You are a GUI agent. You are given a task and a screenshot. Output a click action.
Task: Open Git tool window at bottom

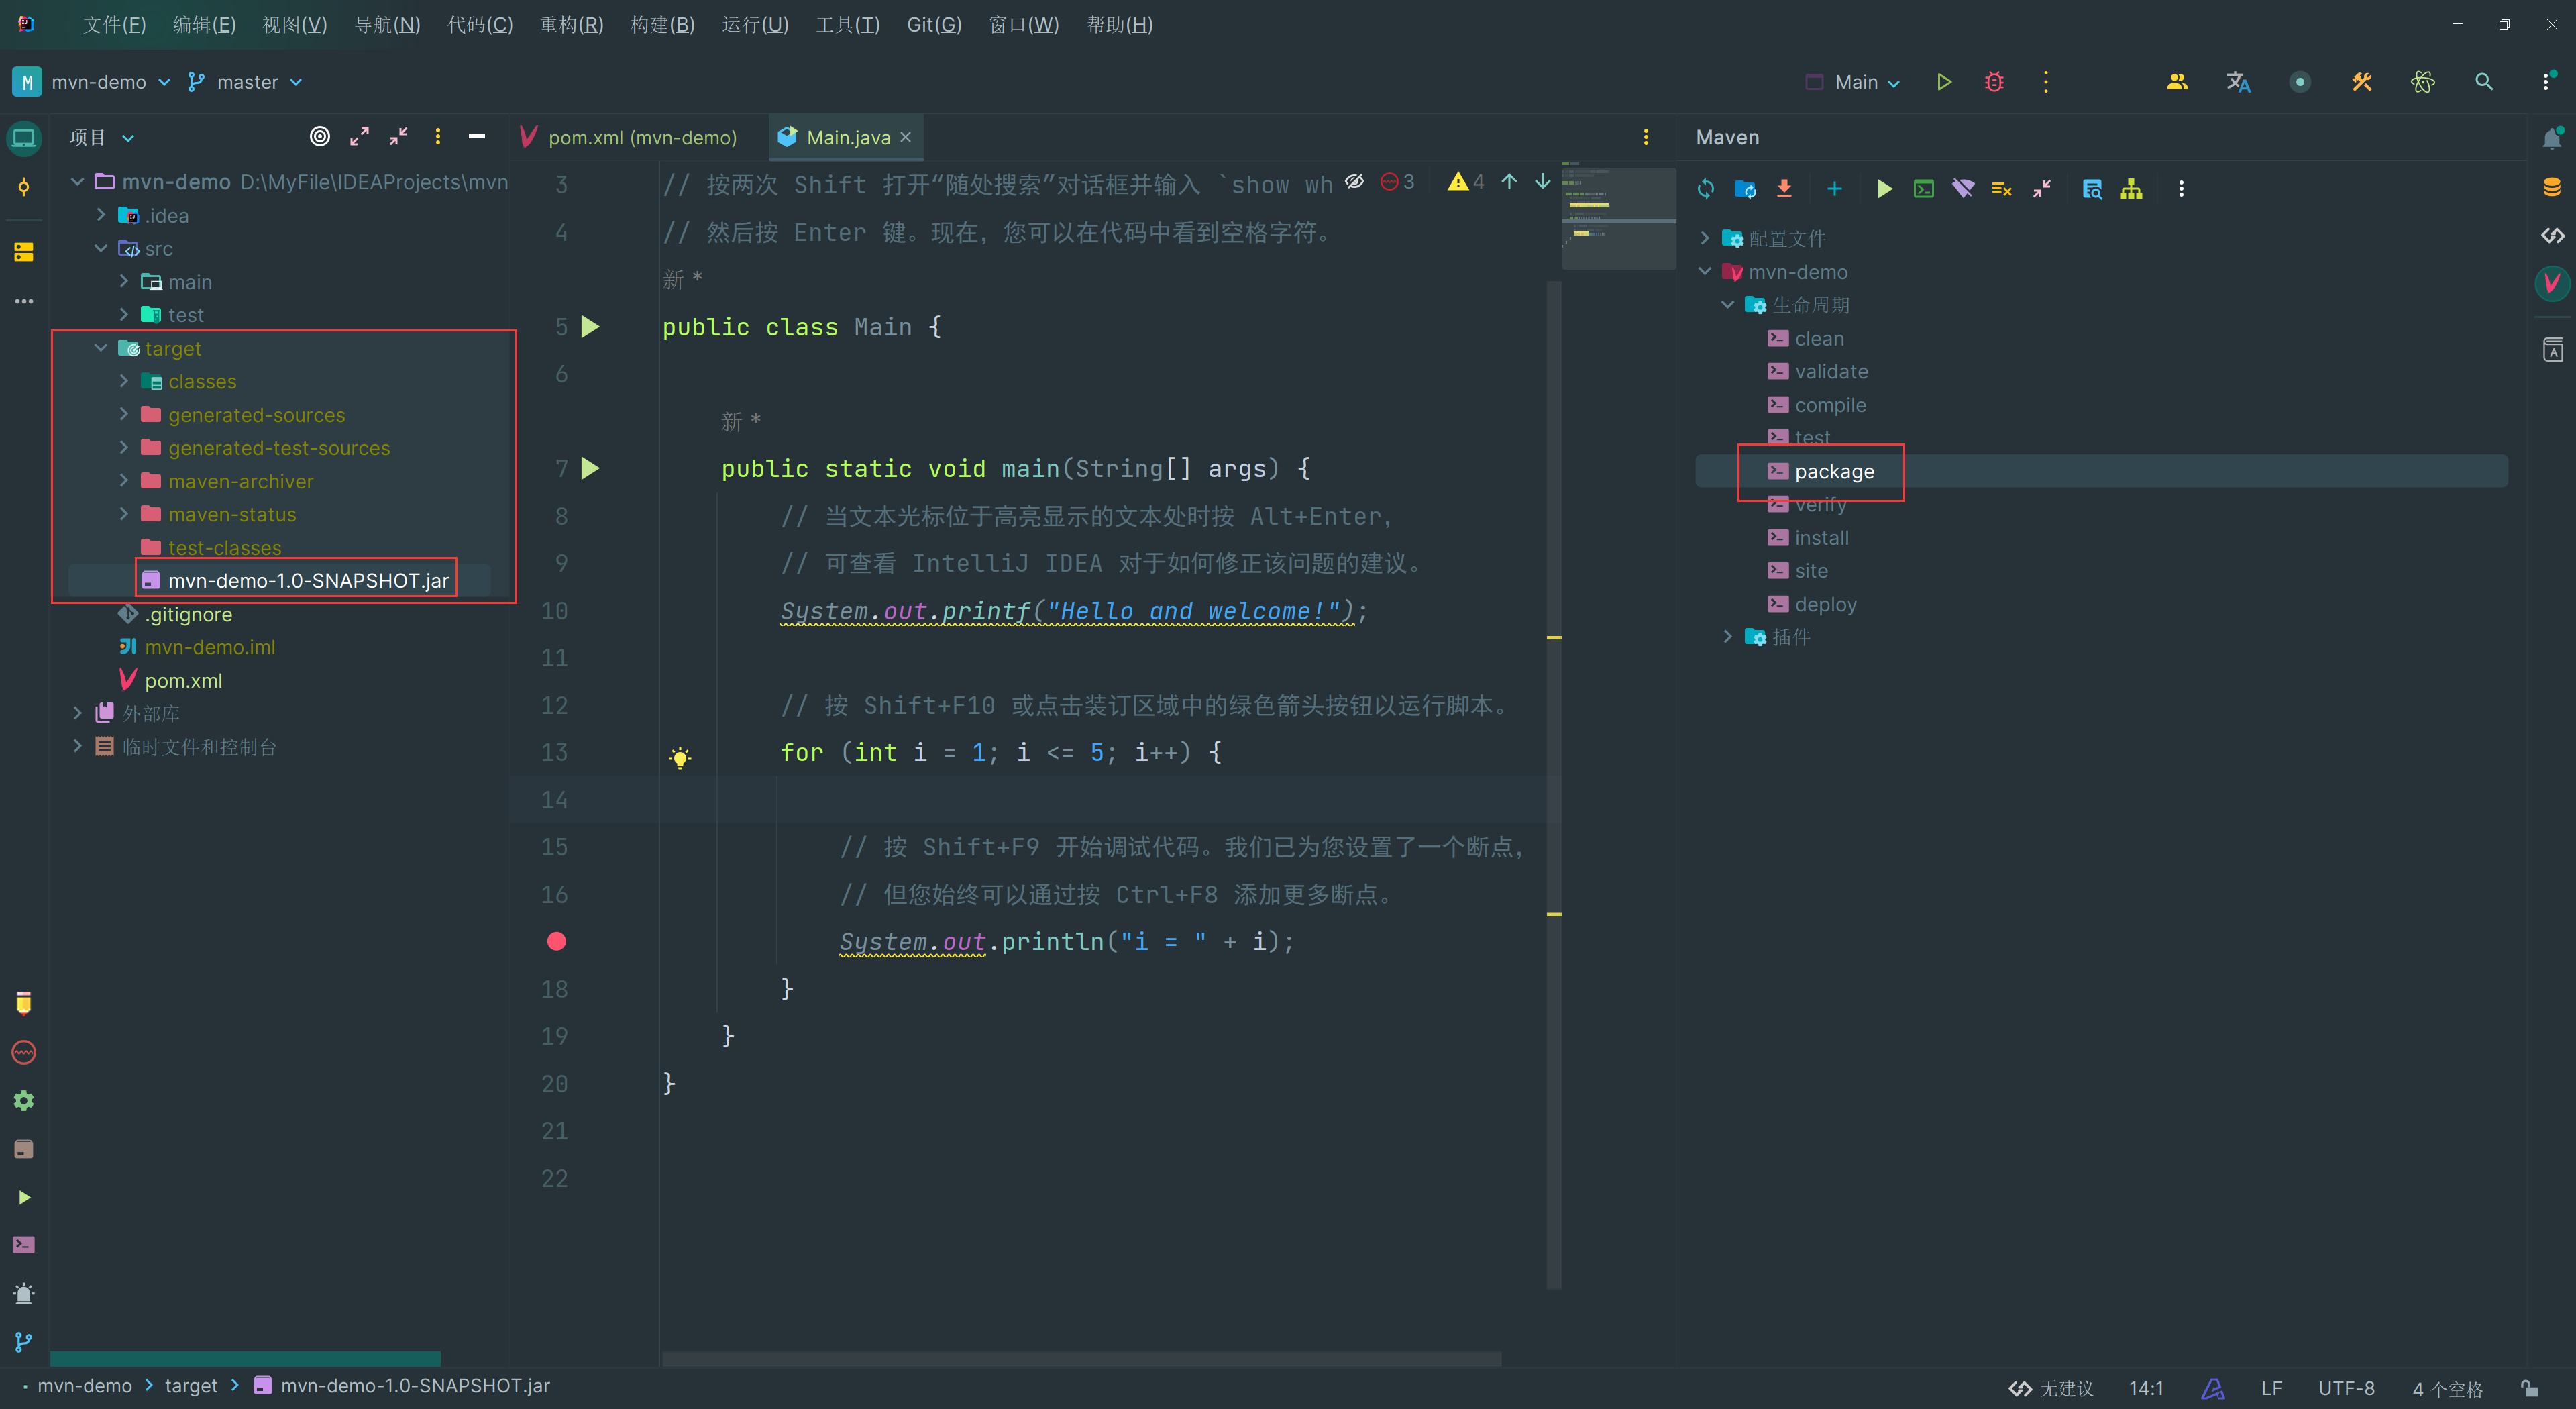[x=24, y=1342]
